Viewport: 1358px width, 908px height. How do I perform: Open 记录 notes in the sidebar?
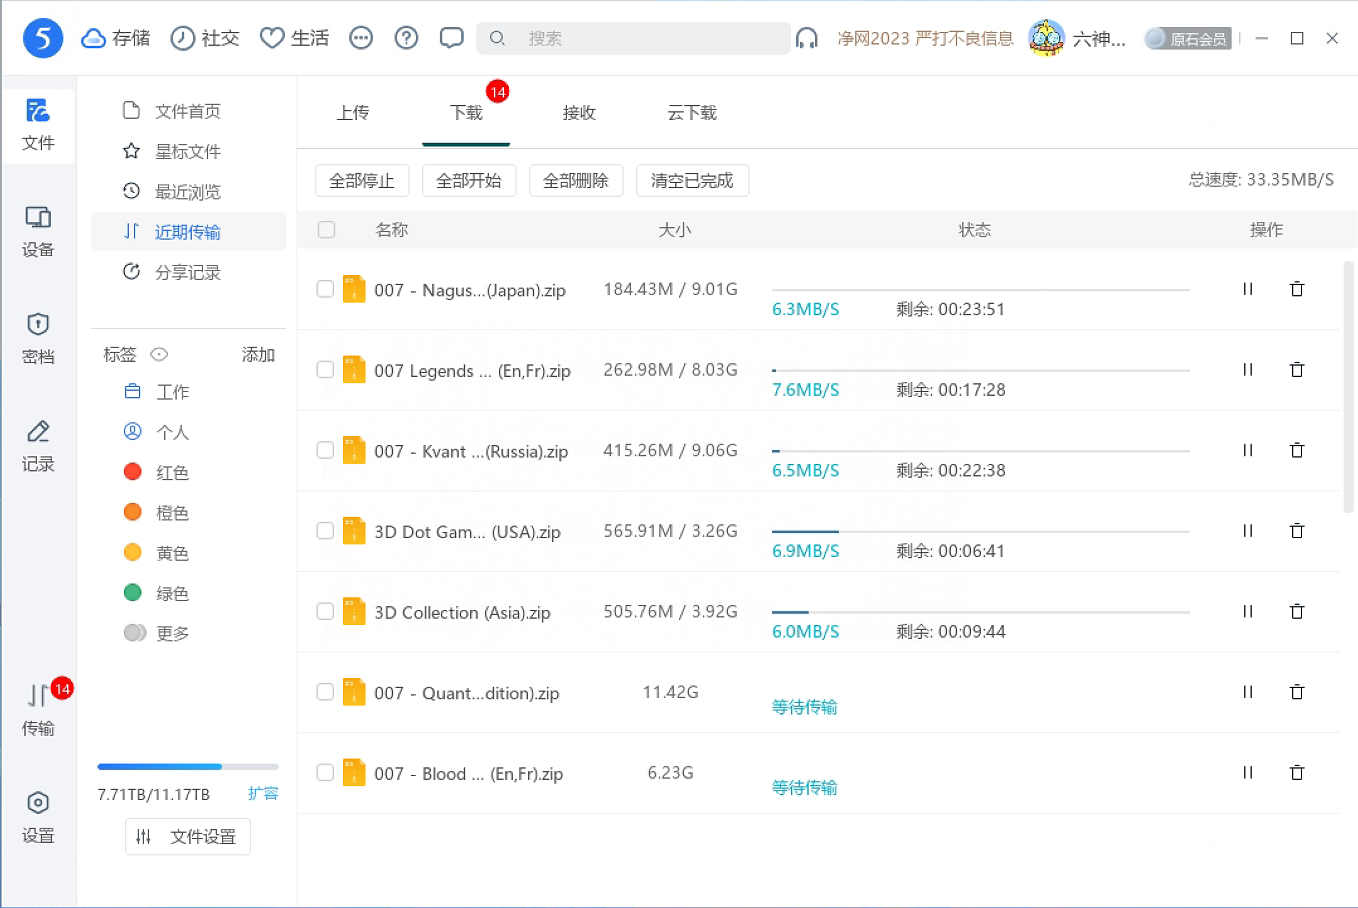pos(38,446)
